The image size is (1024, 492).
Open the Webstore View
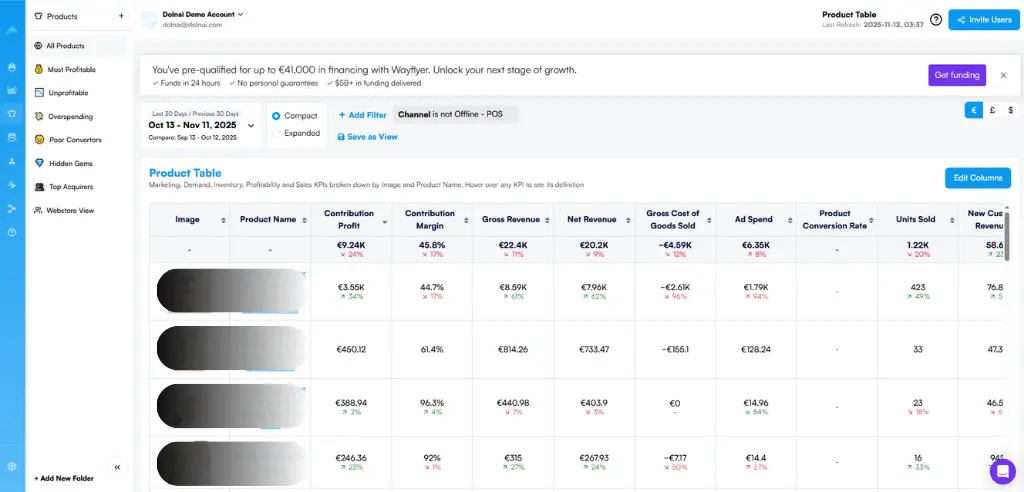click(x=78, y=210)
